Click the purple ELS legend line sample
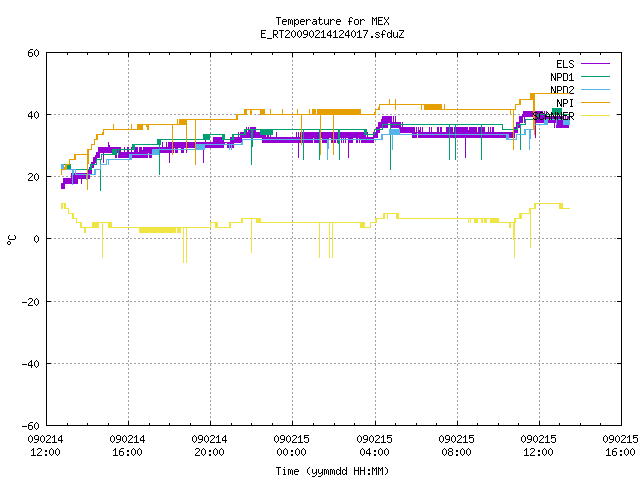Screen dimensions: 640x480 (x=595, y=64)
